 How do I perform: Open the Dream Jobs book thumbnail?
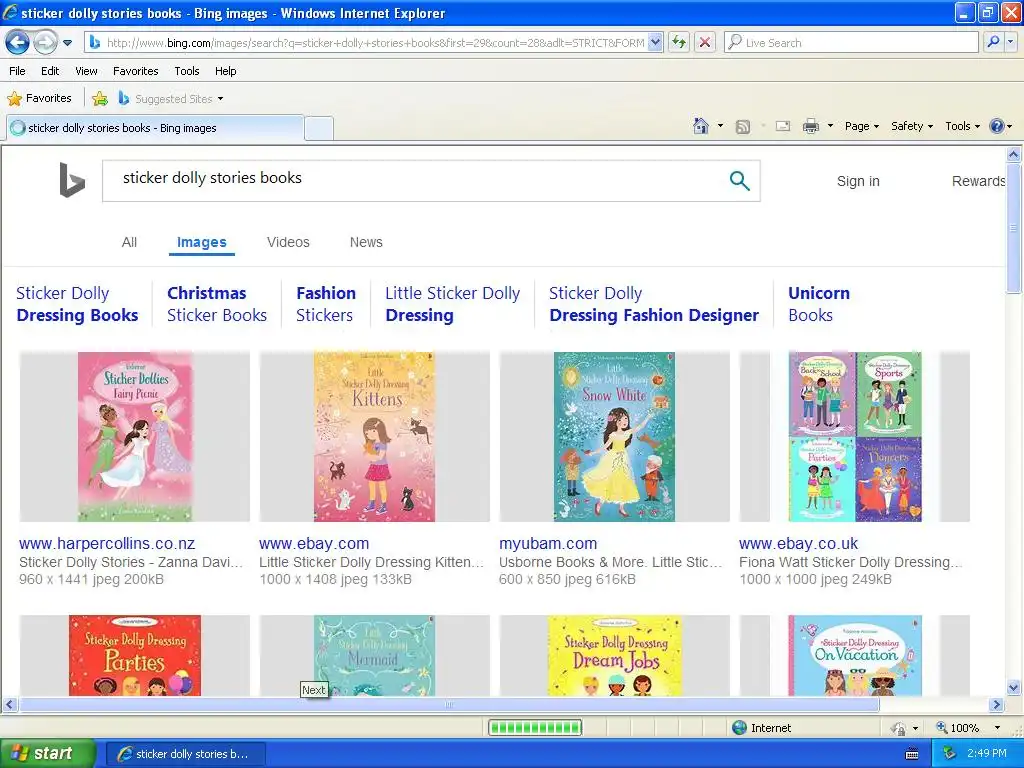coord(615,655)
